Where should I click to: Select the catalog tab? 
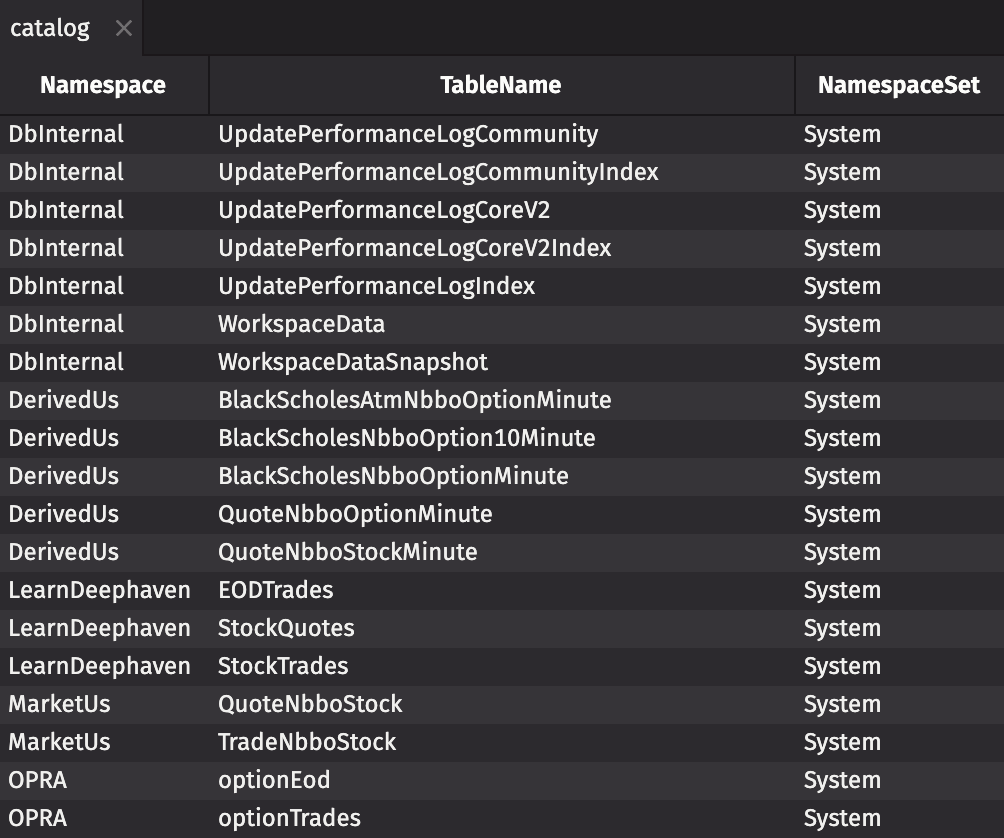pos(50,29)
